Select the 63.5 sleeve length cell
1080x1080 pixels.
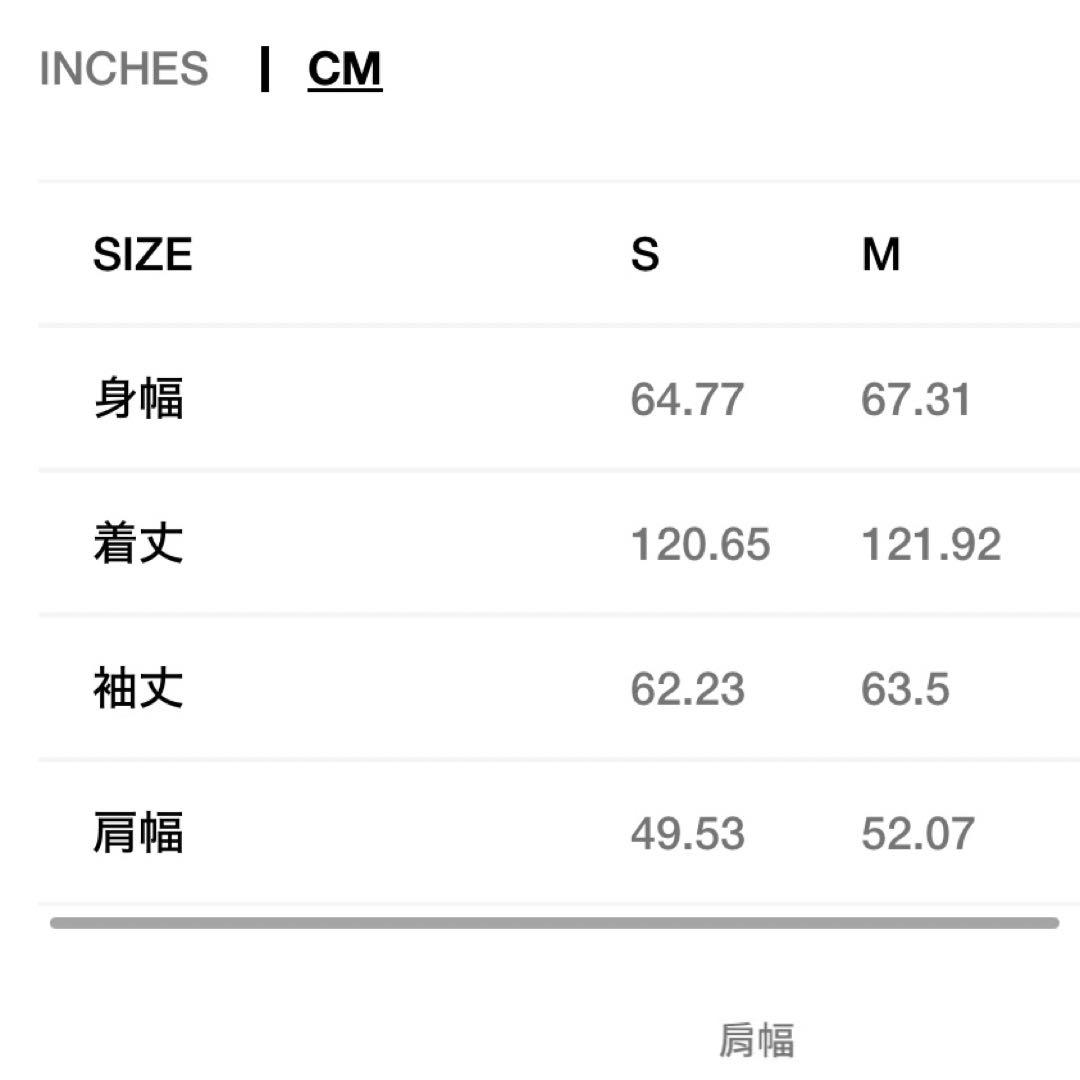pyautogui.click(x=905, y=689)
